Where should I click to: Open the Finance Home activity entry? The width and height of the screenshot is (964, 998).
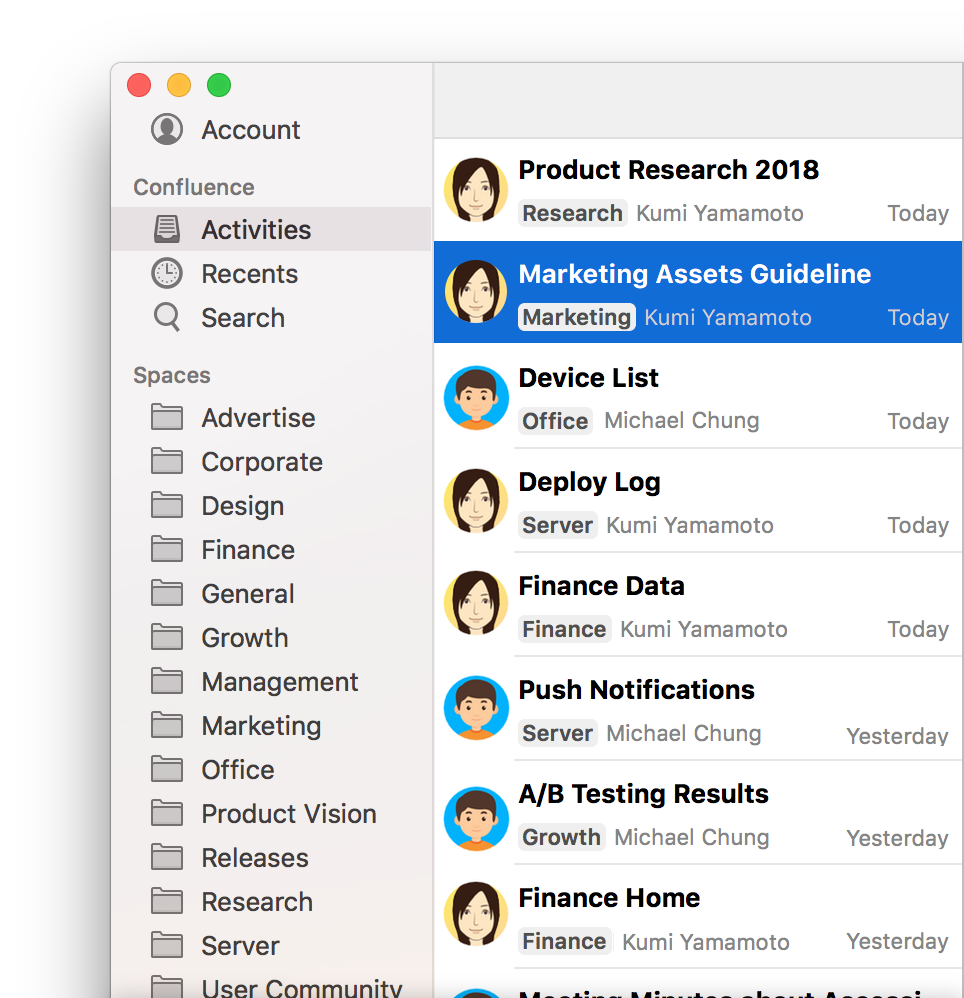click(609, 898)
